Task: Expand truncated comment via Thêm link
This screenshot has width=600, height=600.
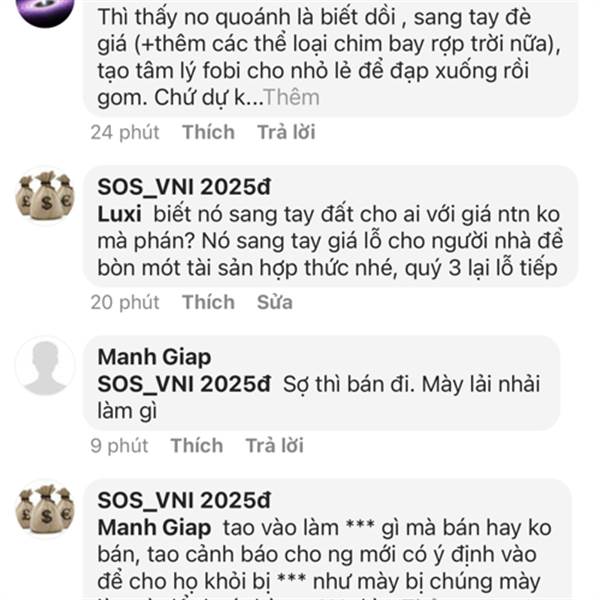Action: [x=292, y=98]
